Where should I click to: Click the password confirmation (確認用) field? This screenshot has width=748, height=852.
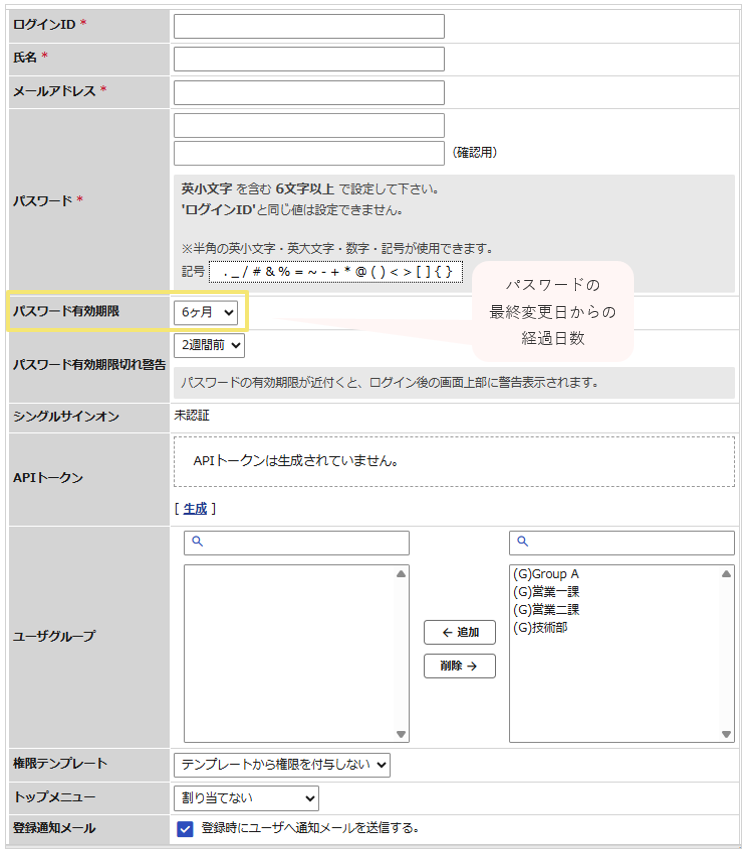pyautogui.click(x=309, y=153)
